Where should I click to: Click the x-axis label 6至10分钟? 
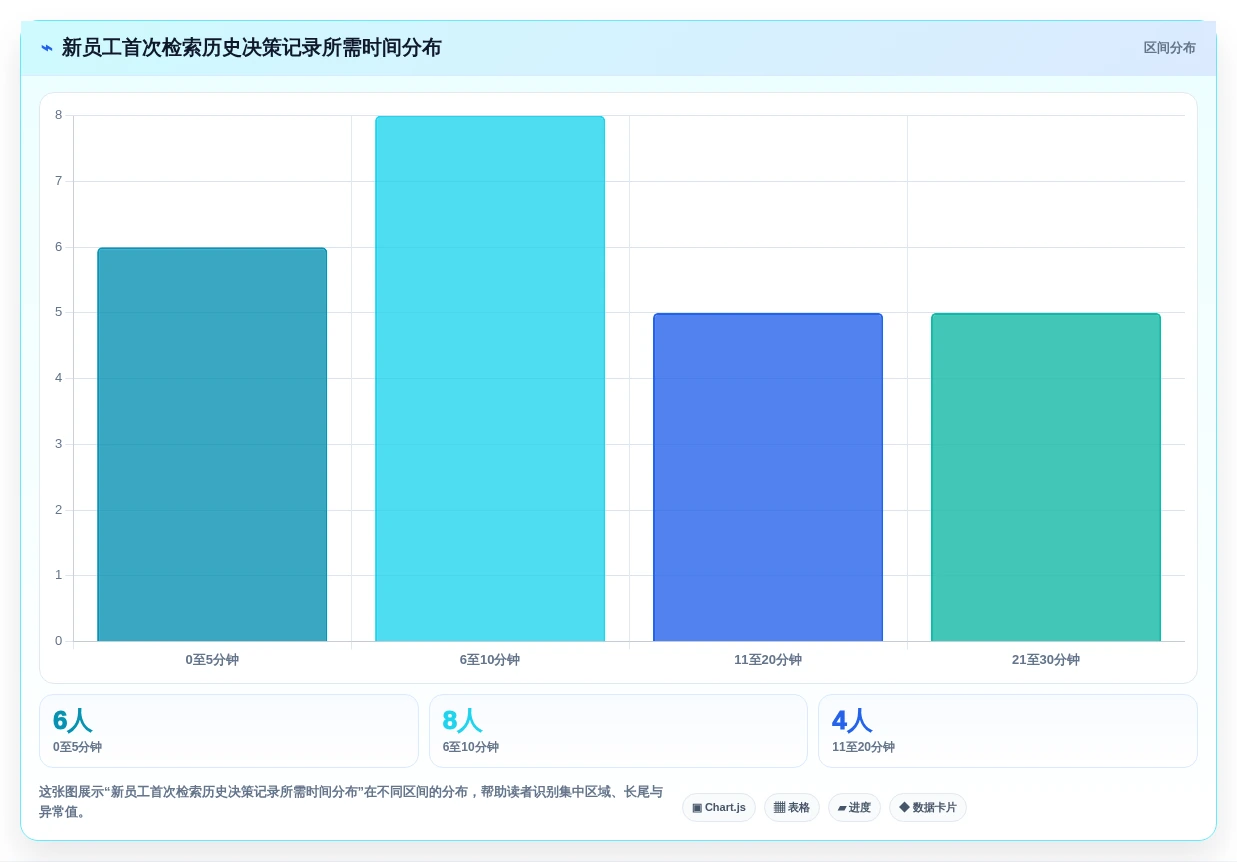pyautogui.click(x=490, y=660)
